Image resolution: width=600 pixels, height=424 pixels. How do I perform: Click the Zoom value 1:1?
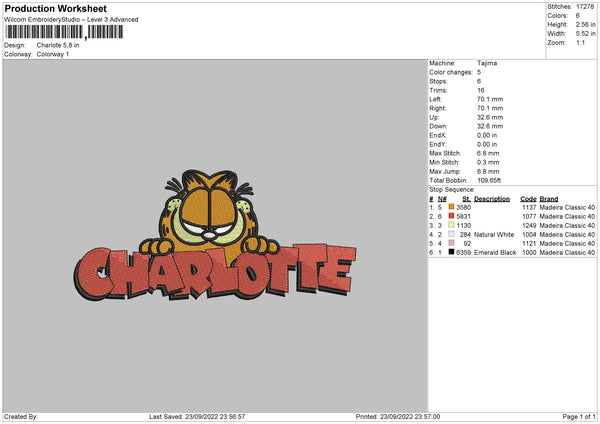pyautogui.click(x=580, y=43)
